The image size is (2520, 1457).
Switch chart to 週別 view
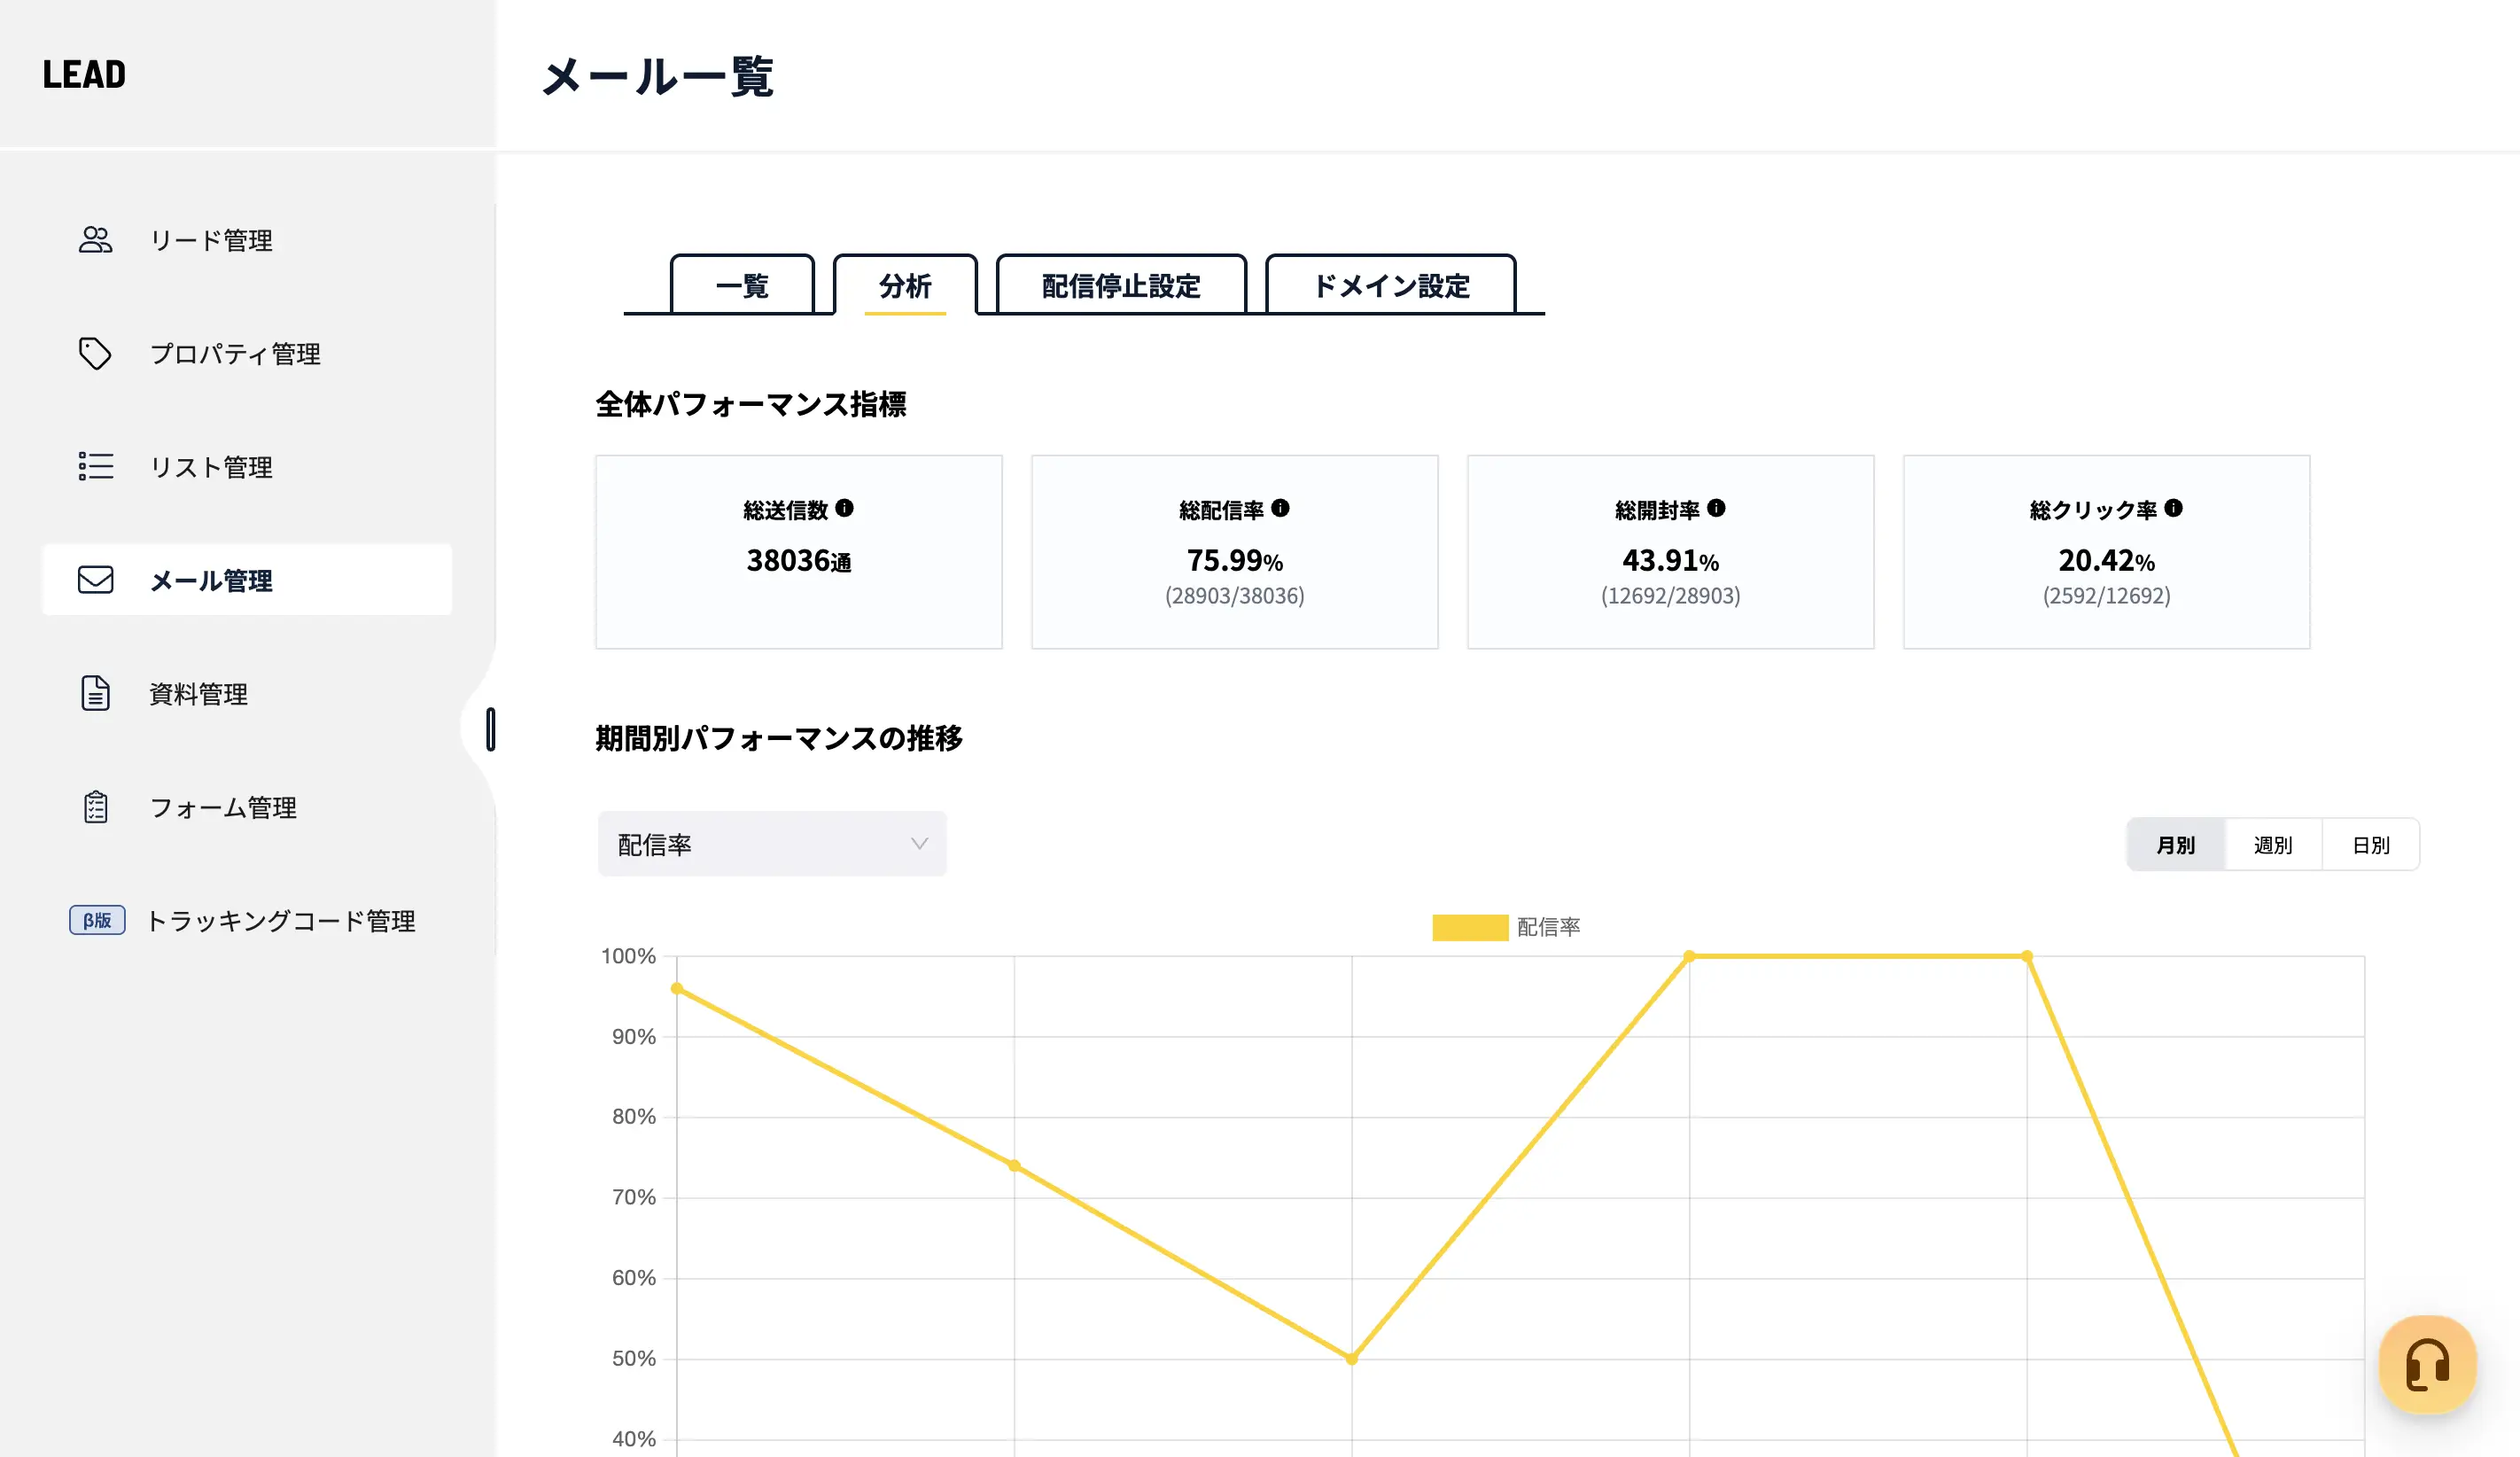[x=2272, y=844]
